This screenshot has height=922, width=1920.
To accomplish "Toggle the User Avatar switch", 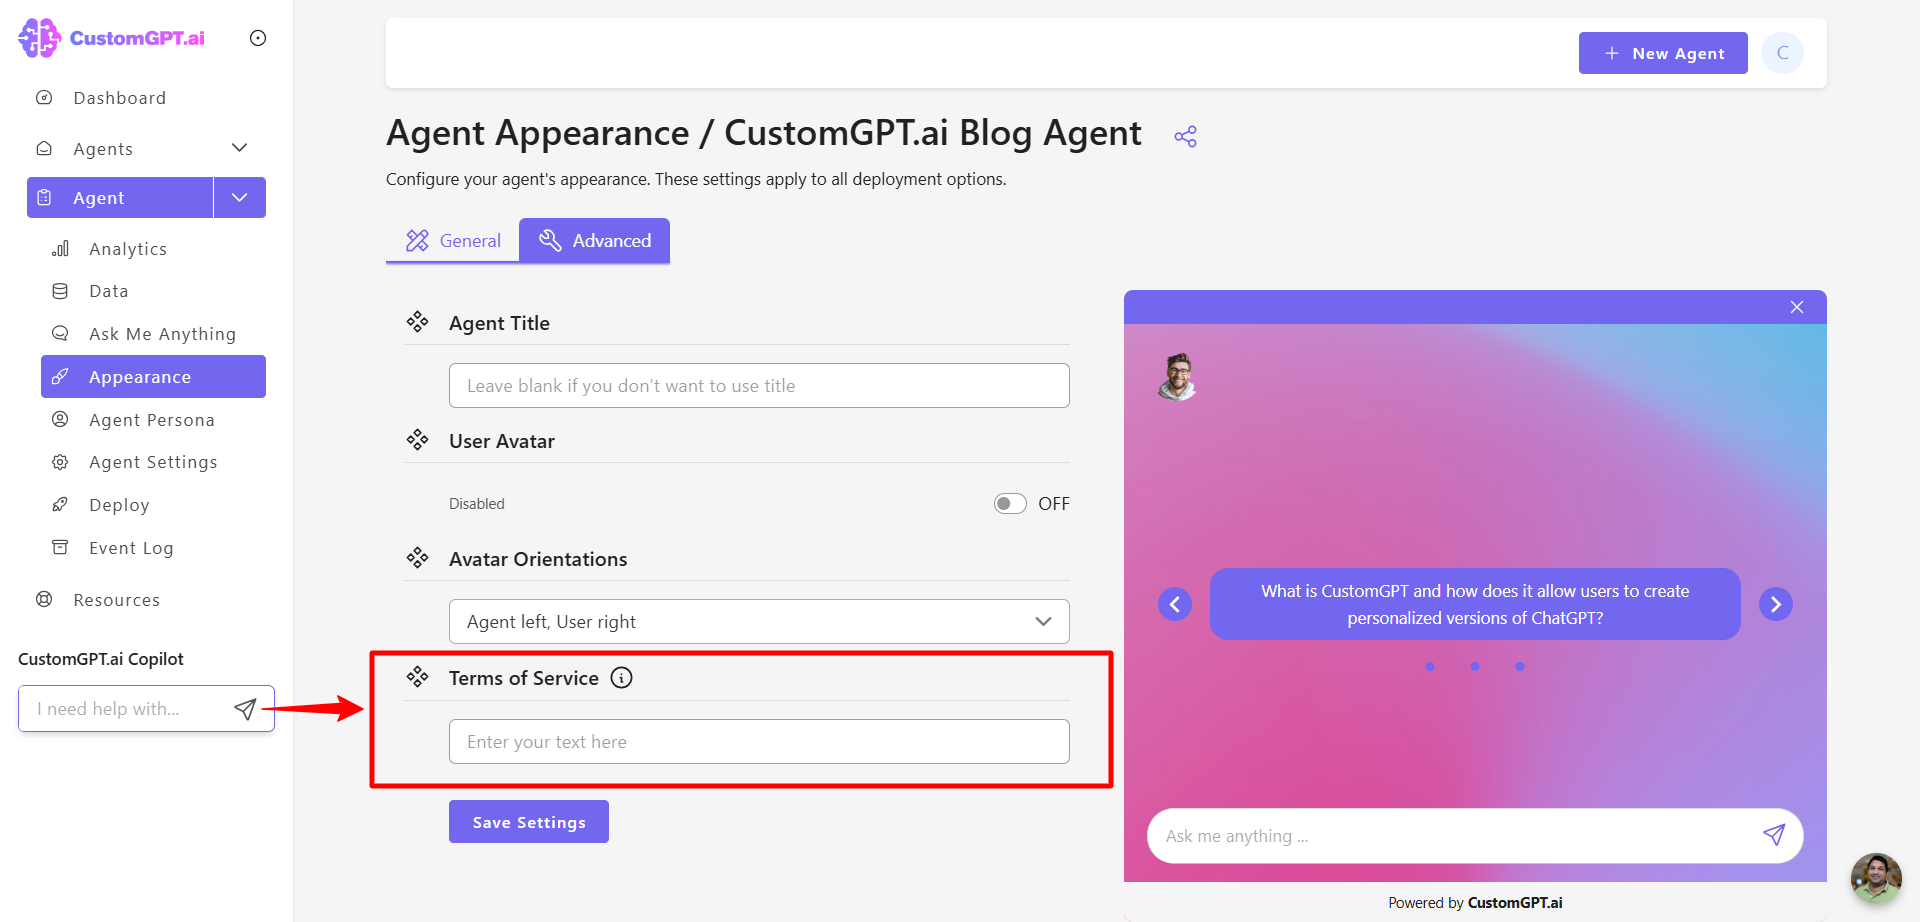I will 1010,504.
